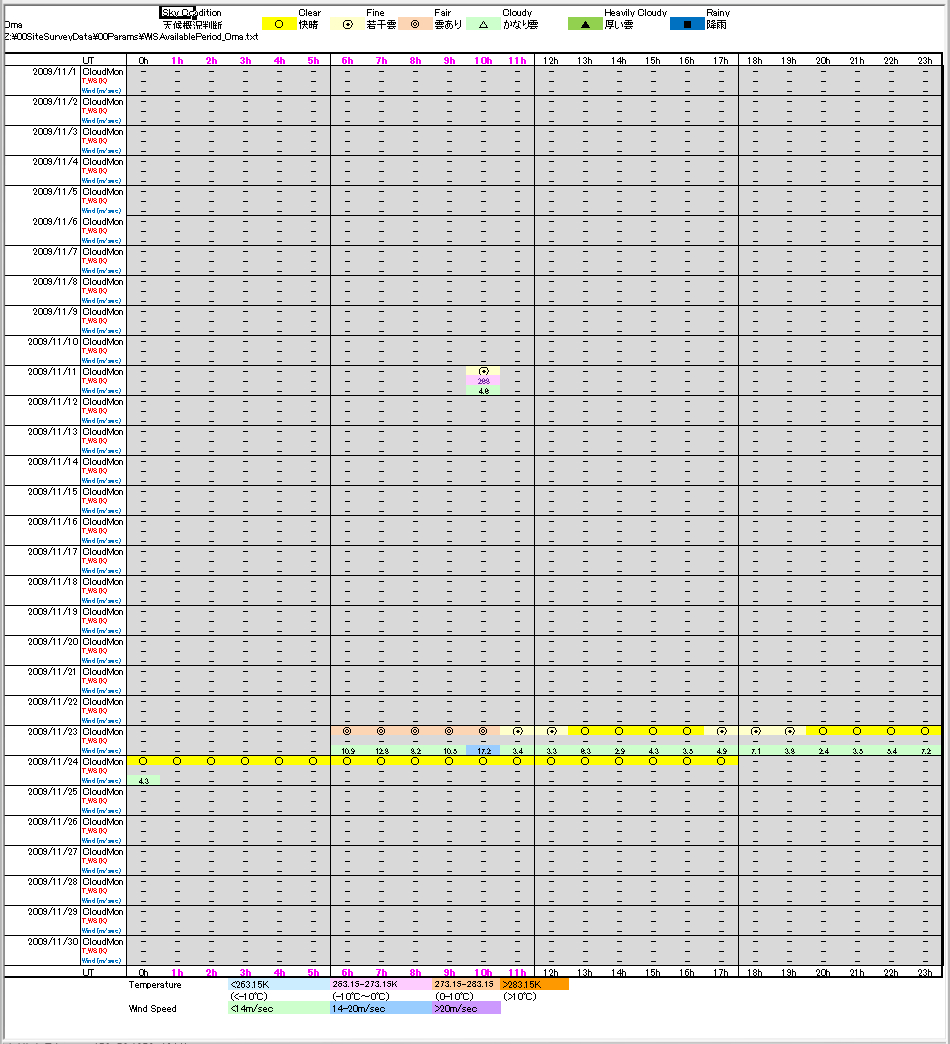Click the 17.2 wind speed cell
This screenshot has height=1044, width=950.
click(x=483, y=750)
